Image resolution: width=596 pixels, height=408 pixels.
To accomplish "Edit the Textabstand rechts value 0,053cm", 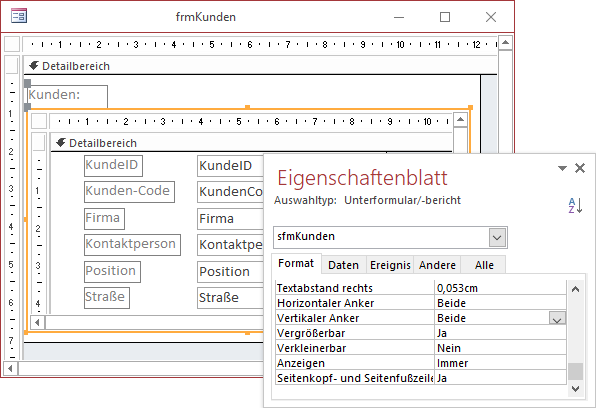I will [500, 288].
